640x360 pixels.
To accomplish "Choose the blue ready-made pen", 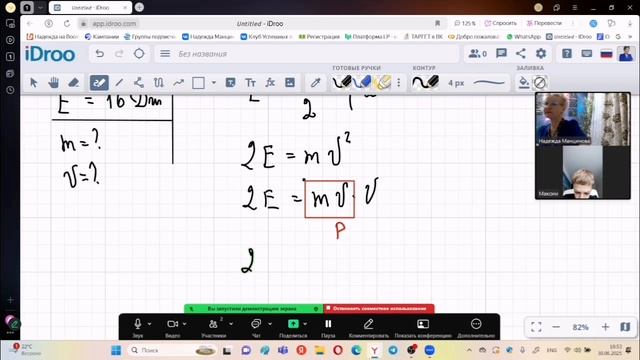I will pyautogui.click(x=362, y=82).
